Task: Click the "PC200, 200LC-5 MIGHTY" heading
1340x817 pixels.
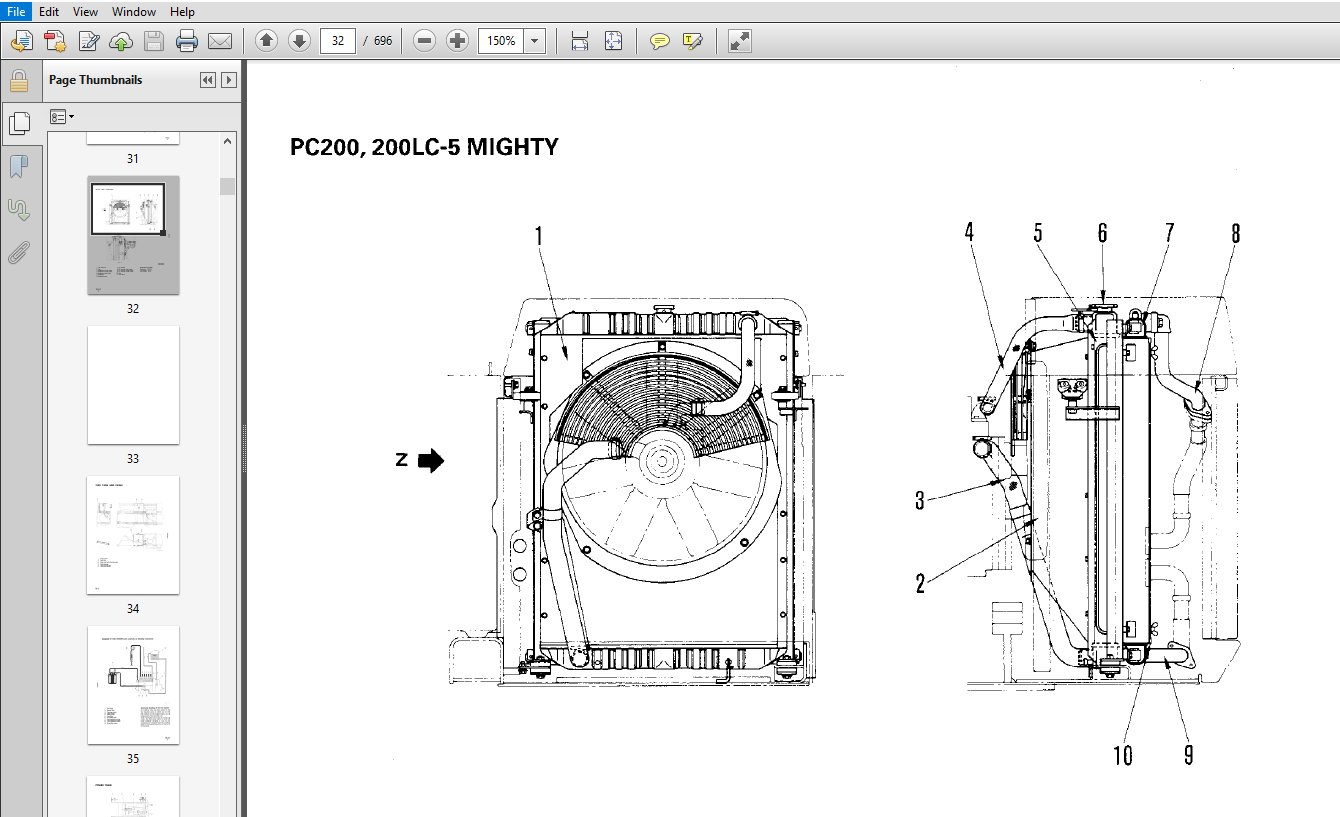Action: [x=424, y=148]
